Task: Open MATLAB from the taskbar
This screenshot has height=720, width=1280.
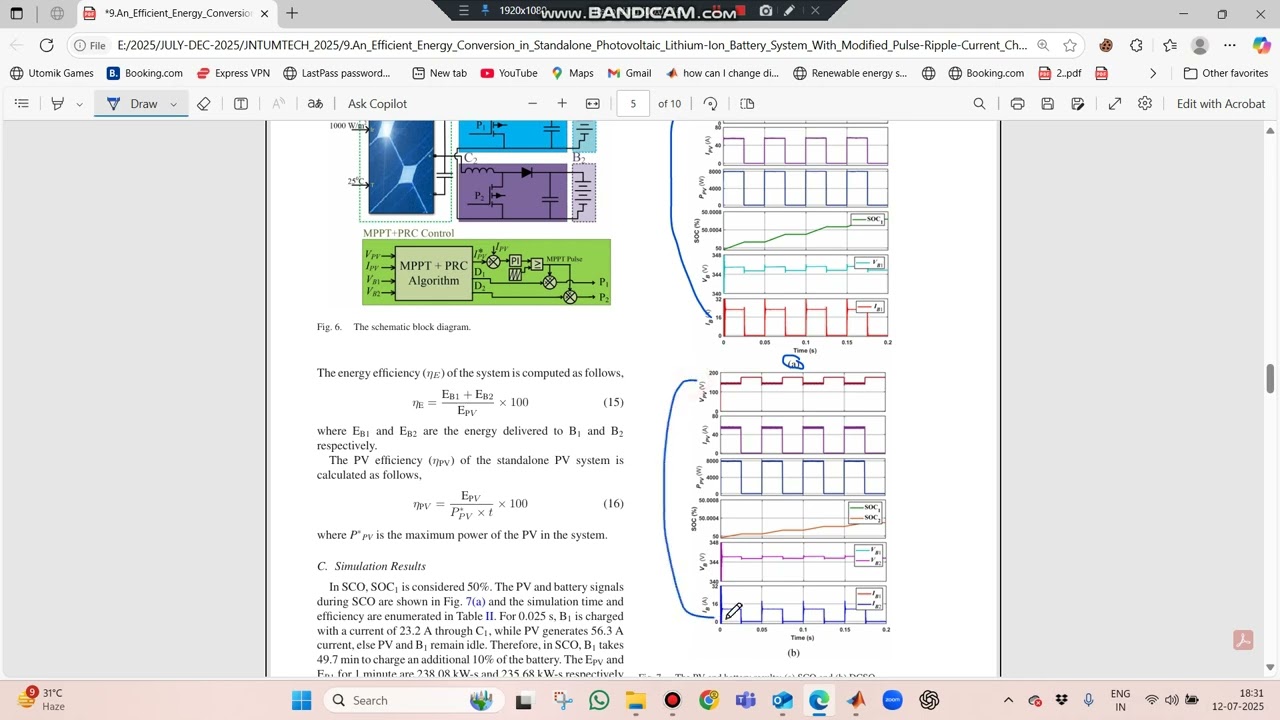Action: pyautogui.click(x=856, y=700)
